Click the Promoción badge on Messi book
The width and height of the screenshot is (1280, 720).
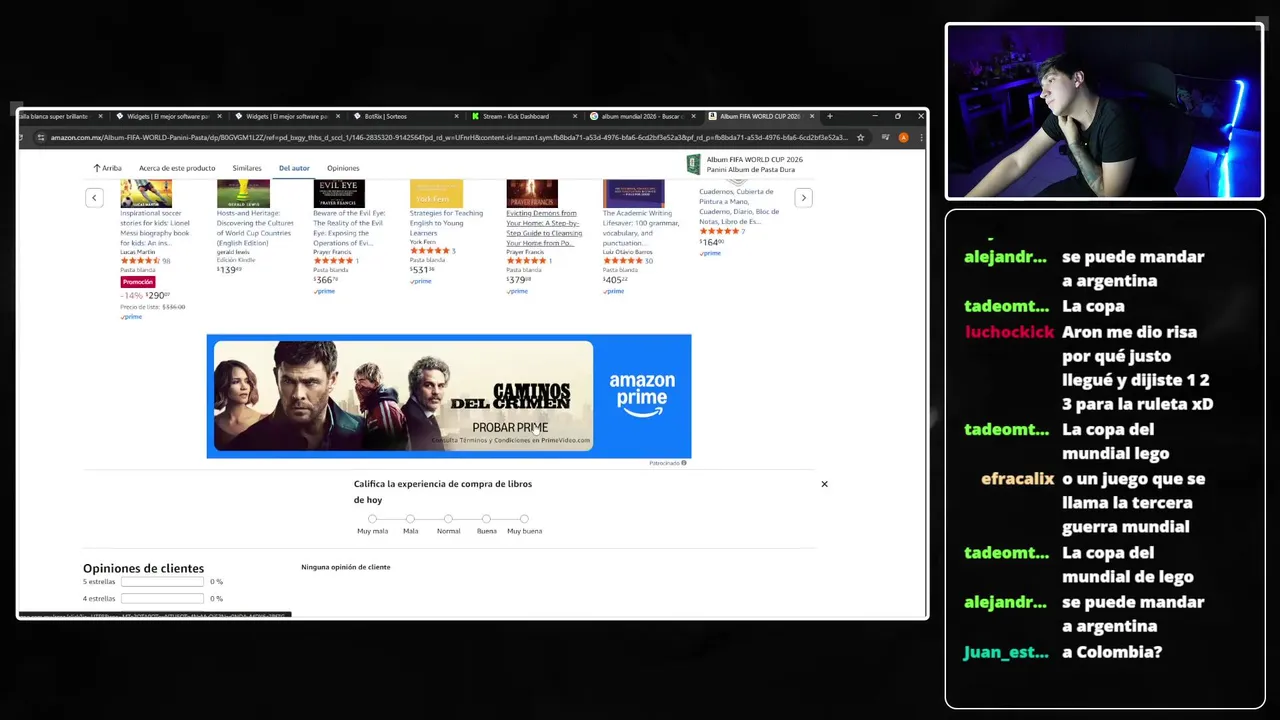(x=138, y=282)
